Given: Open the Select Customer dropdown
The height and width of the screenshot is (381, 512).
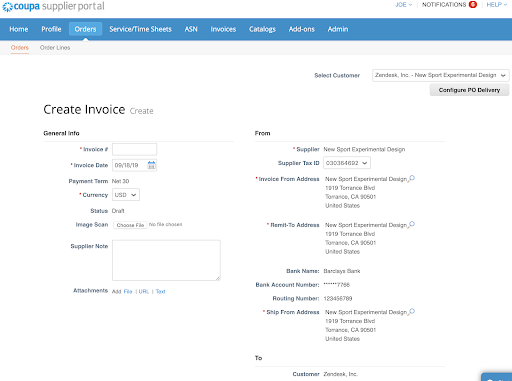Looking at the screenshot, I should pos(440,75).
